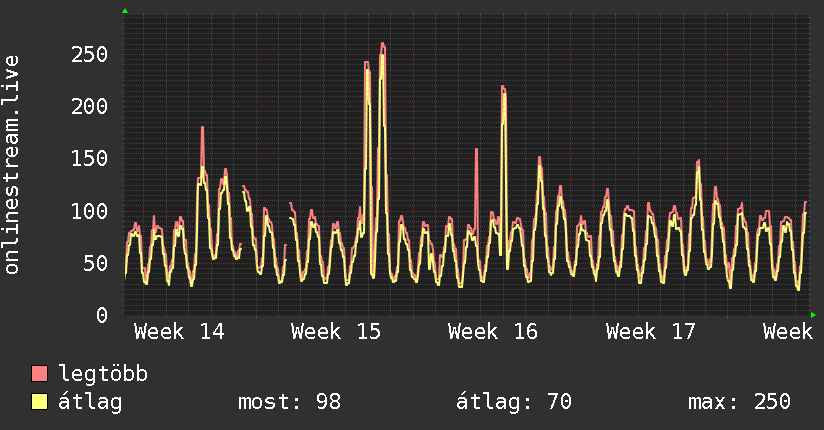The height and width of the screenshot is (430, 824).
Task: Click the pink legtöbb legend swatch
Action: click(39, 374)
